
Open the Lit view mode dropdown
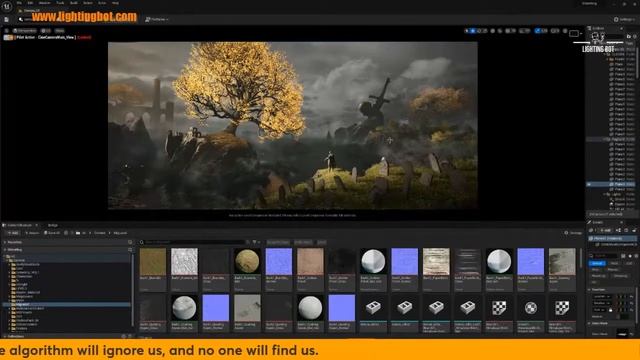pyautogui.click(x=46, y=31)
